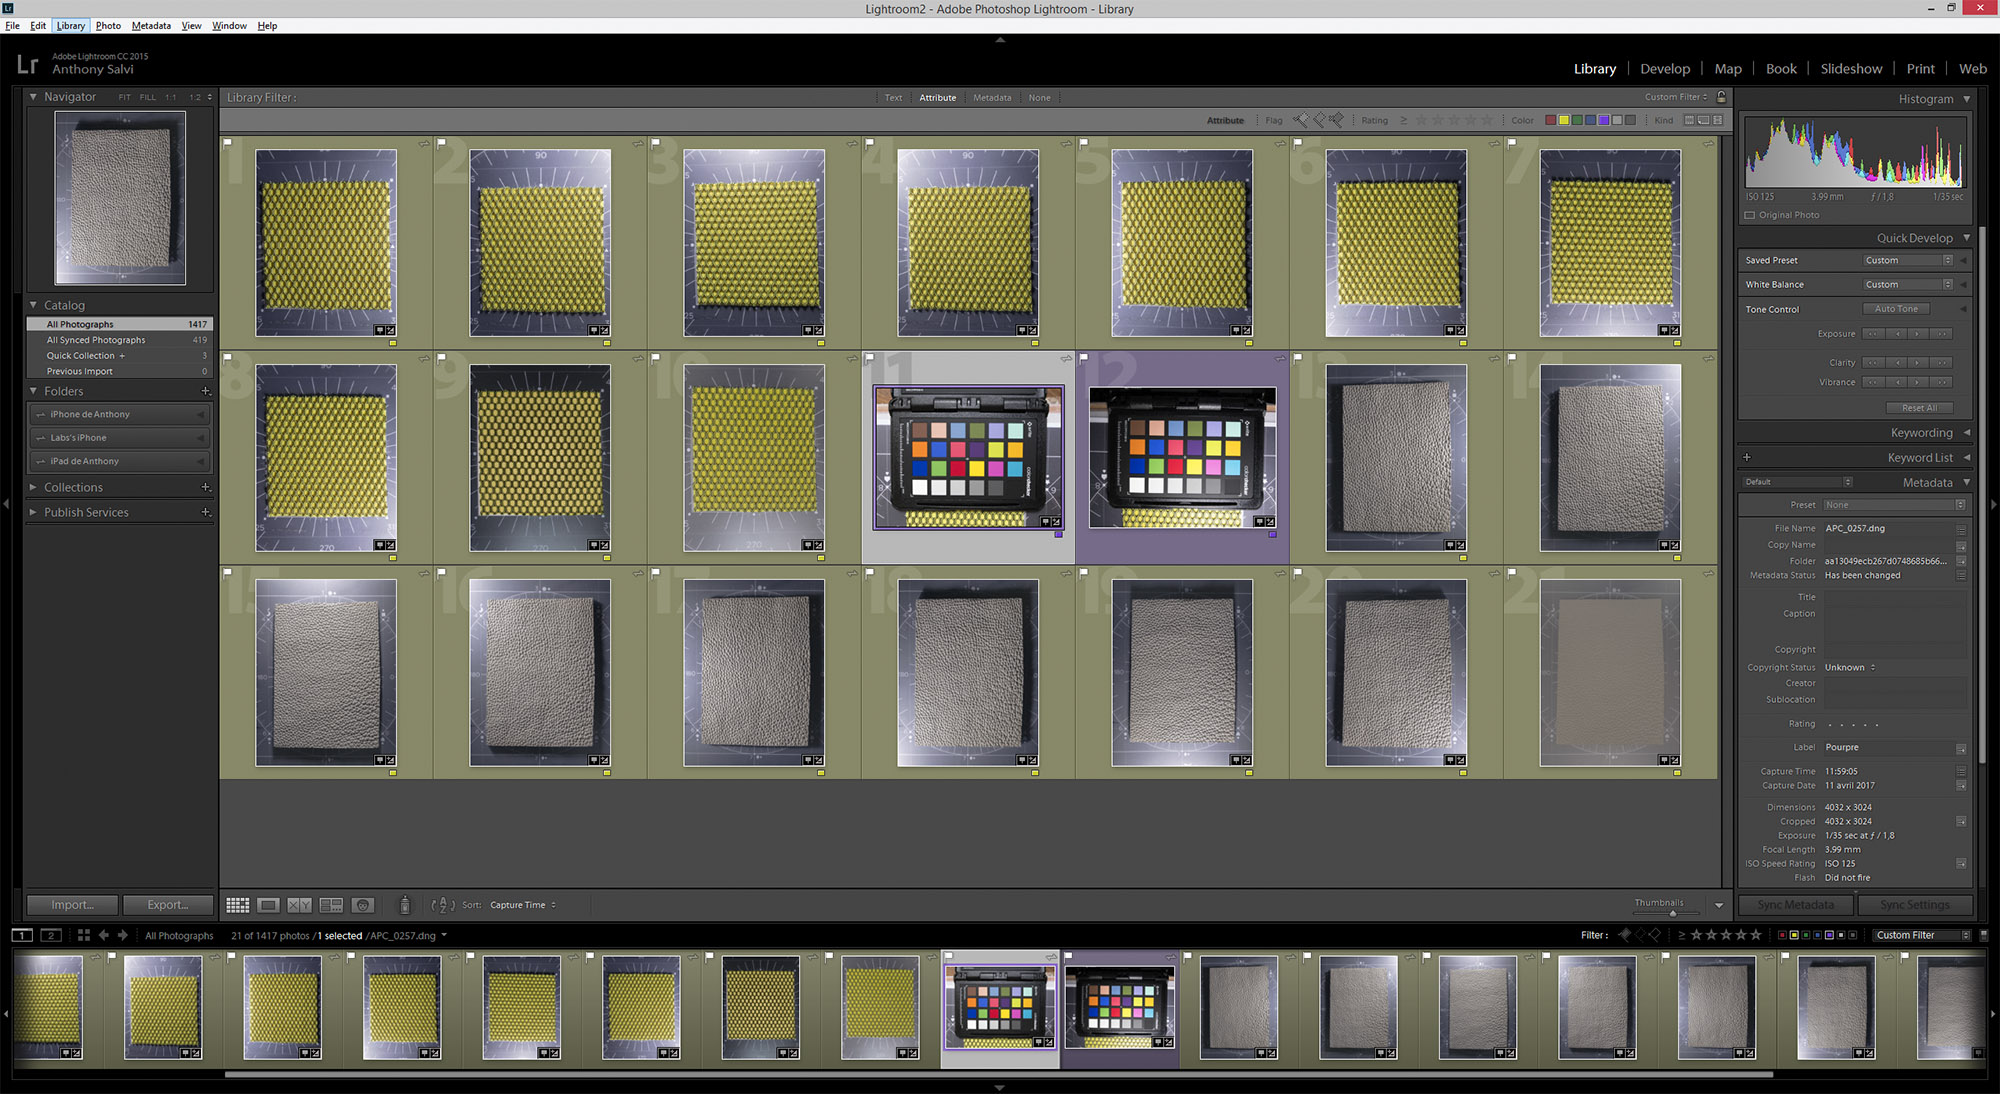The image size is (2000, 1094).
Task: Click the Import button
Action: click(72, 905)
